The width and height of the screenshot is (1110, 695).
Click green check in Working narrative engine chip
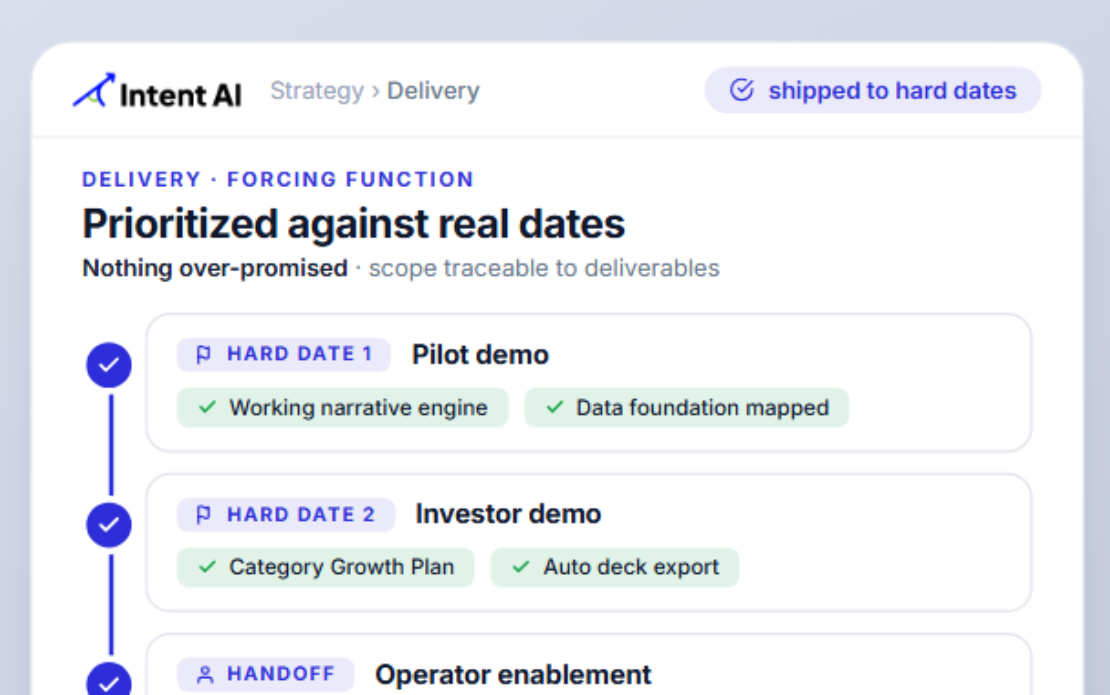207,408
